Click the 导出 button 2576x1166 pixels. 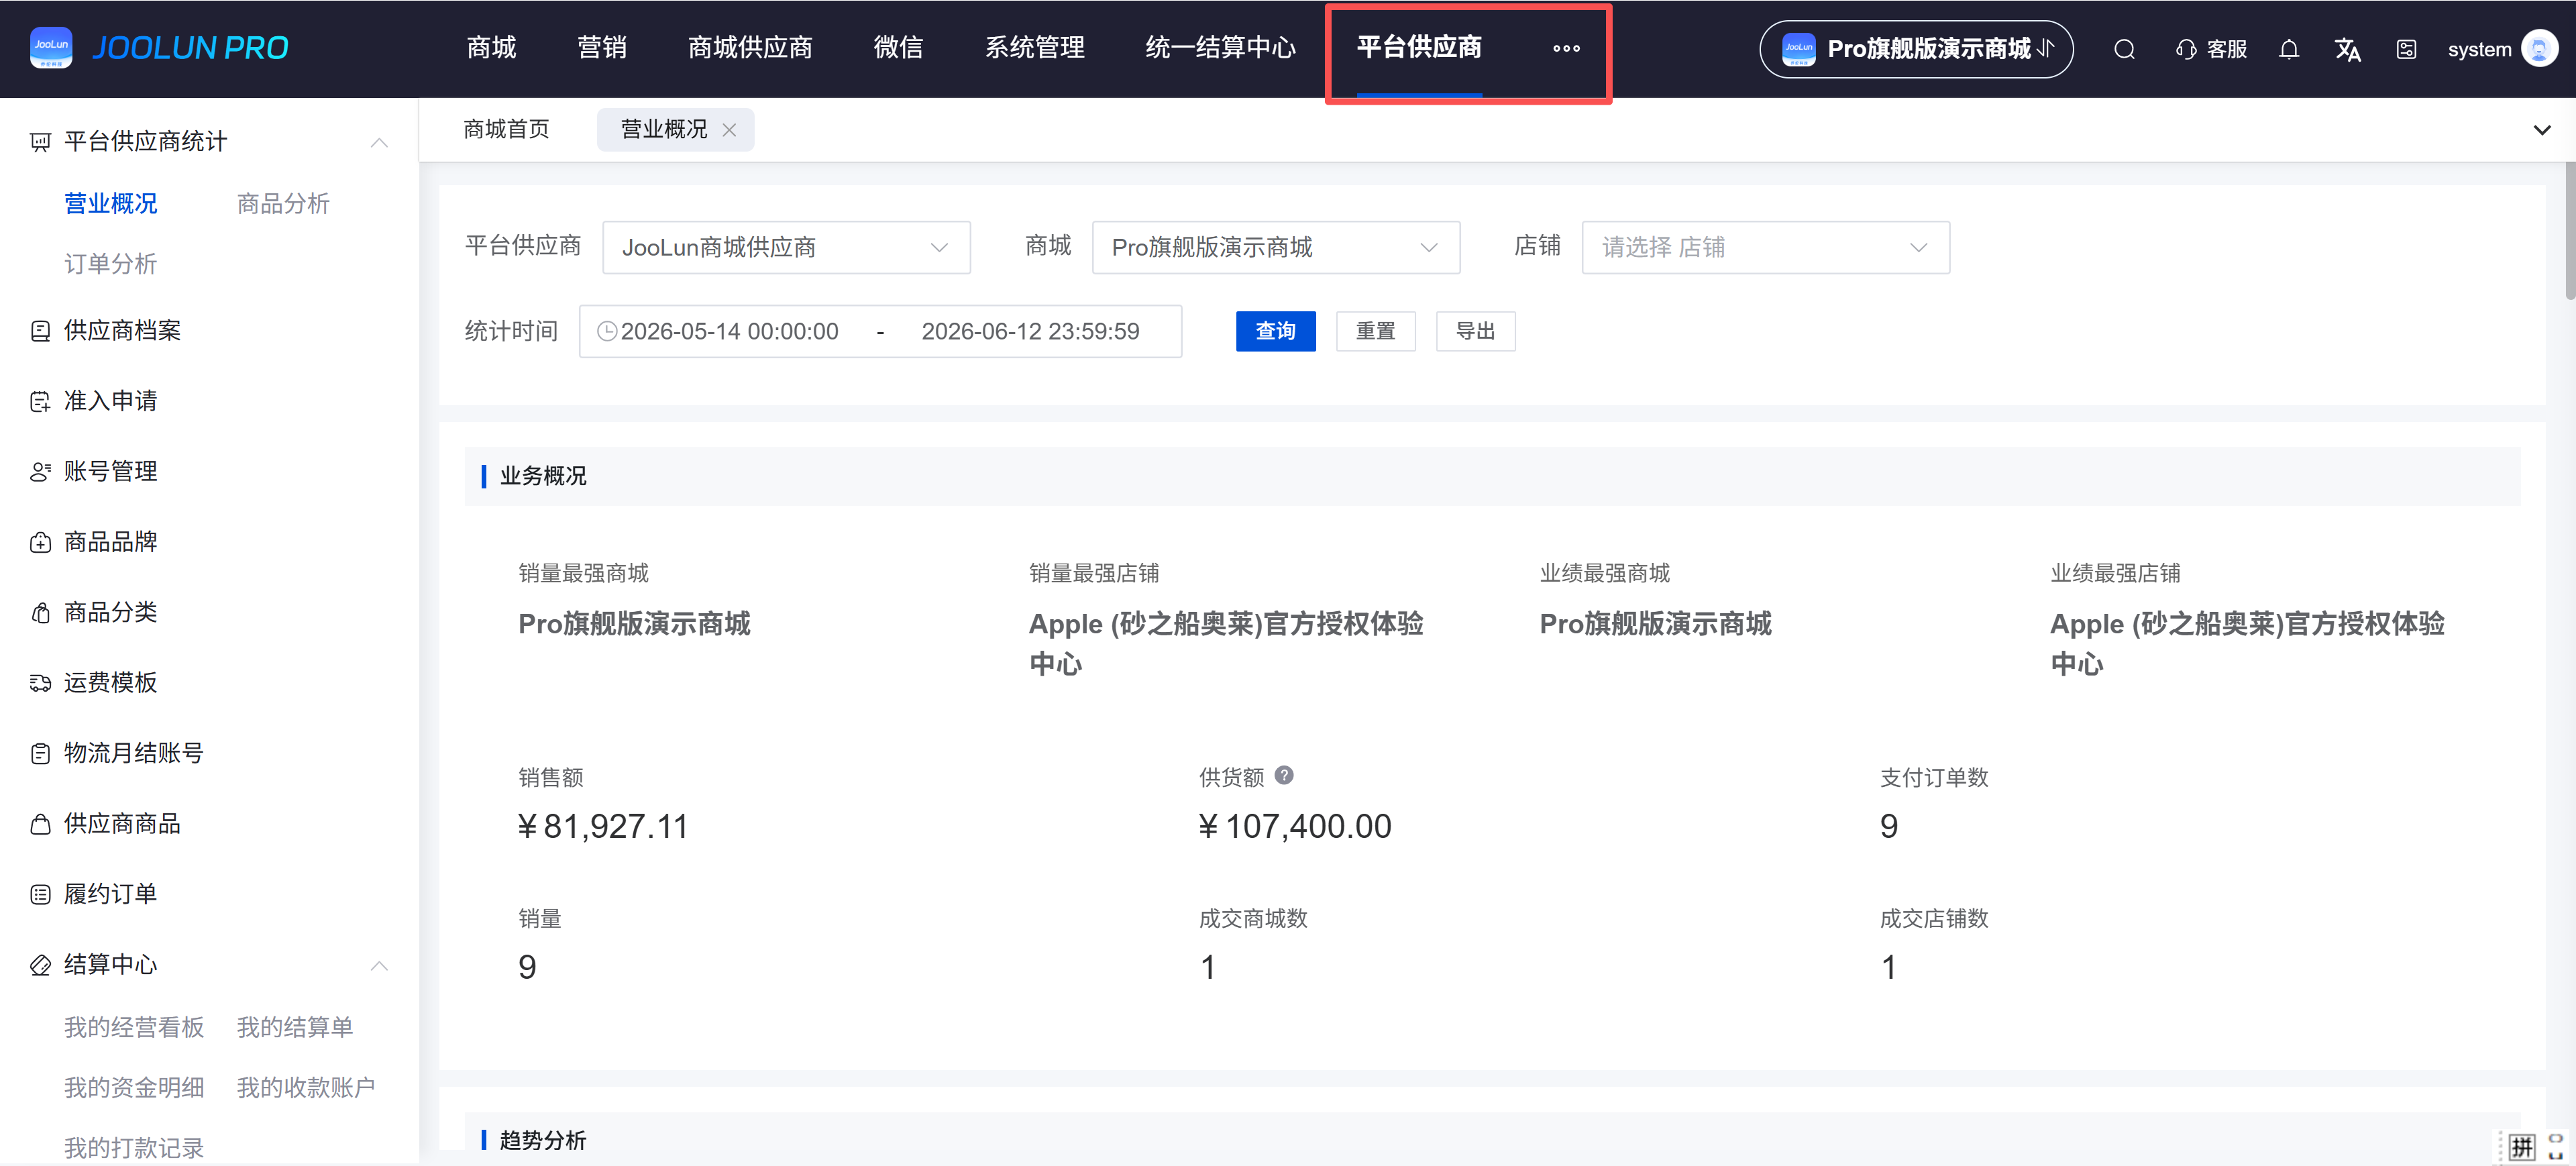click(x=1475, y=331)
